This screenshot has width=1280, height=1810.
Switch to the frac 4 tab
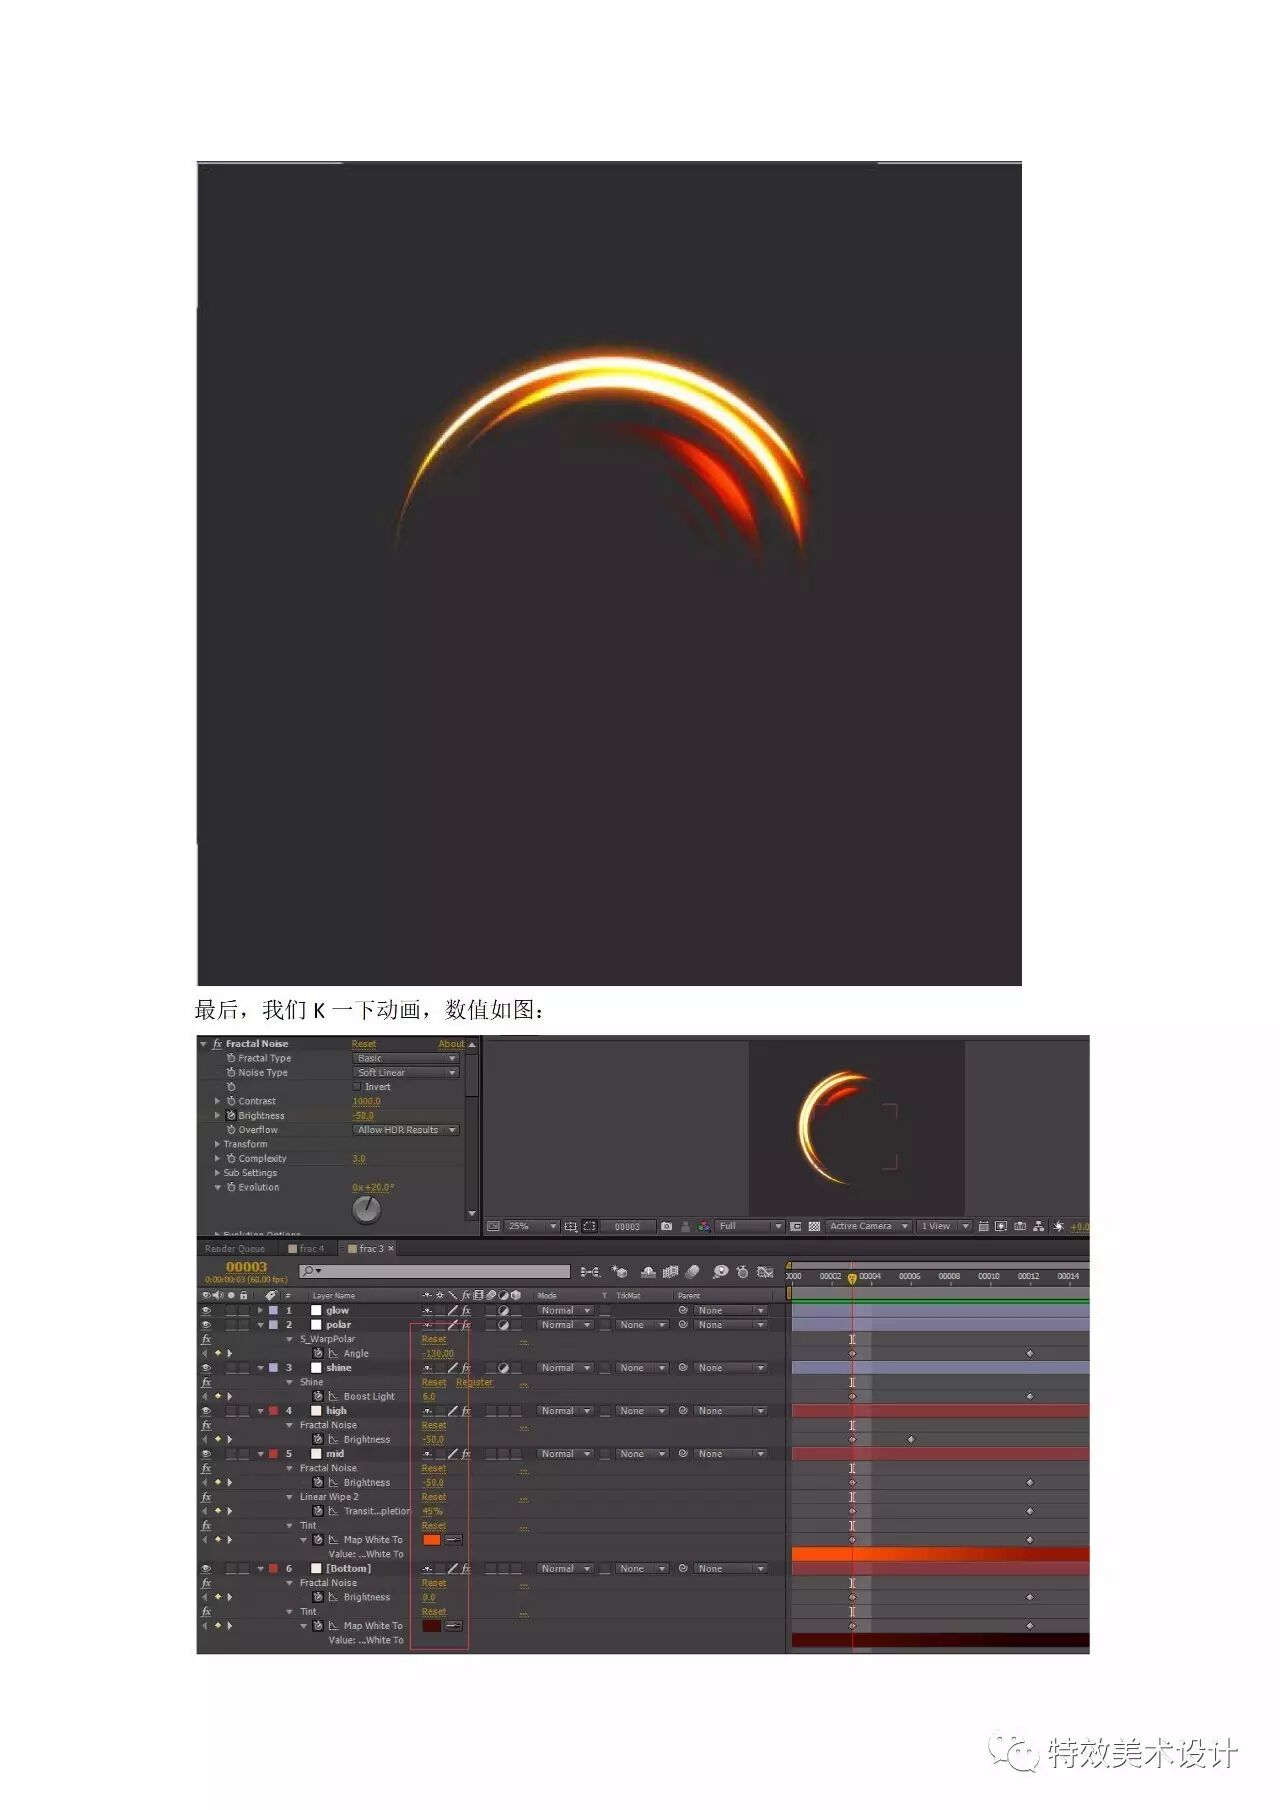coord(307,1248)
